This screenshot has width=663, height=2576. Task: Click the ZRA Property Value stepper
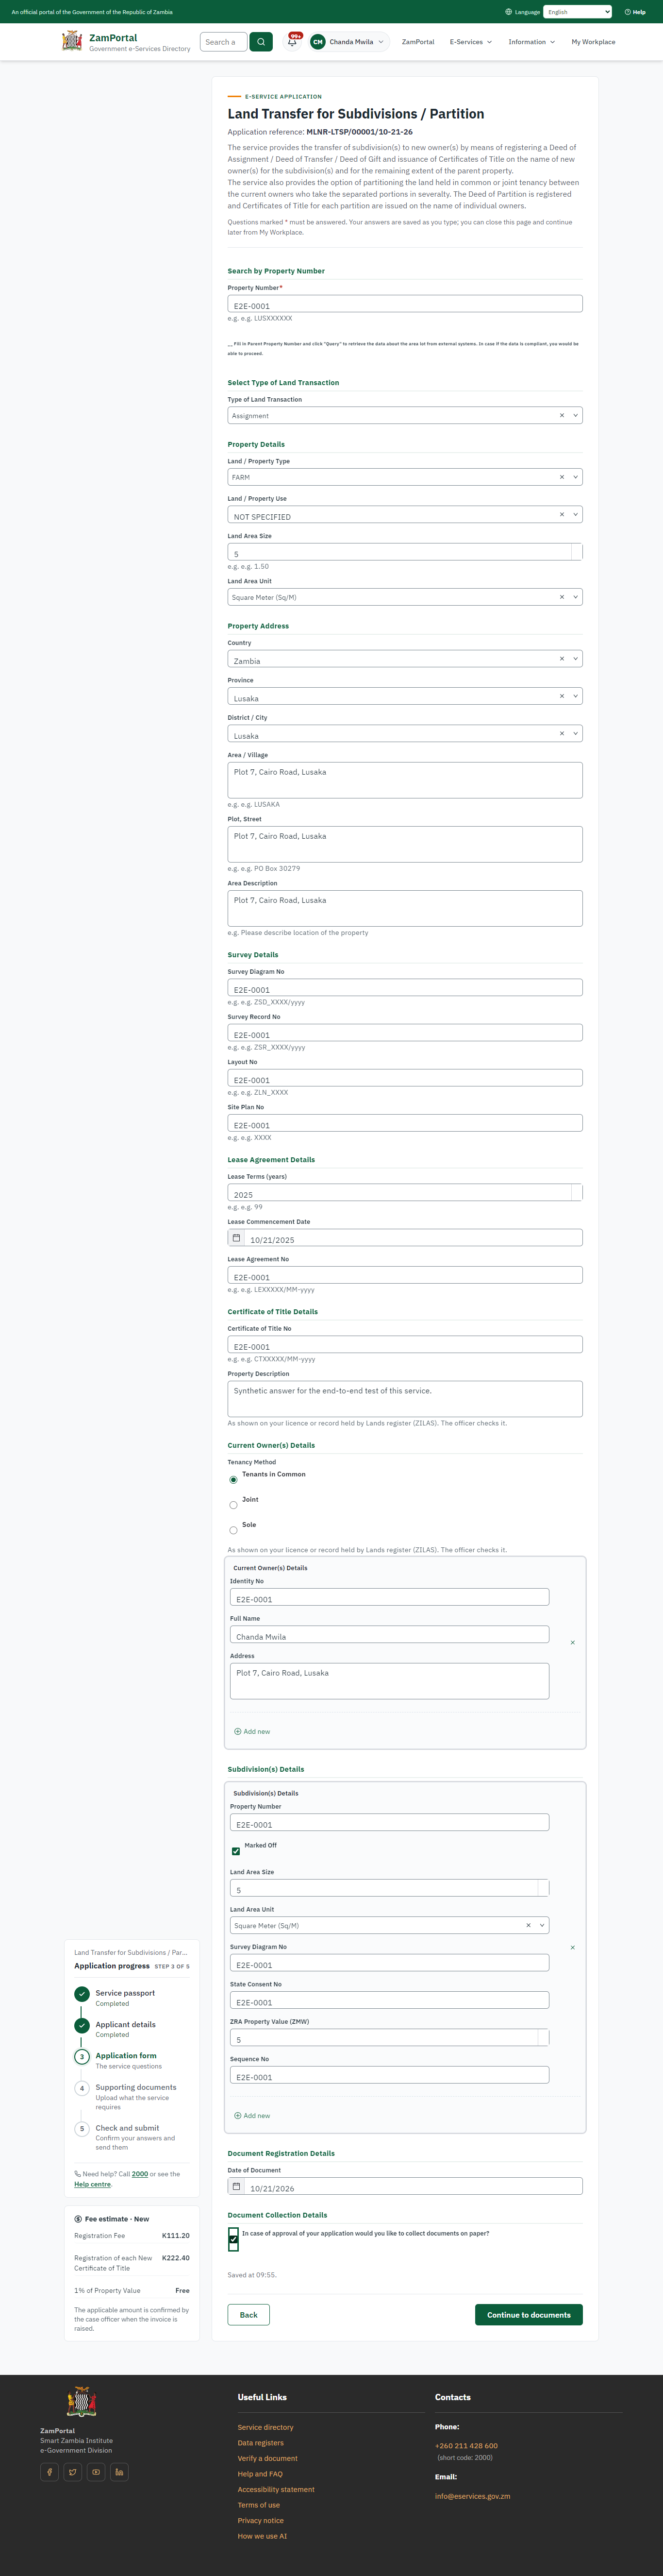[x=543, y=2037]
